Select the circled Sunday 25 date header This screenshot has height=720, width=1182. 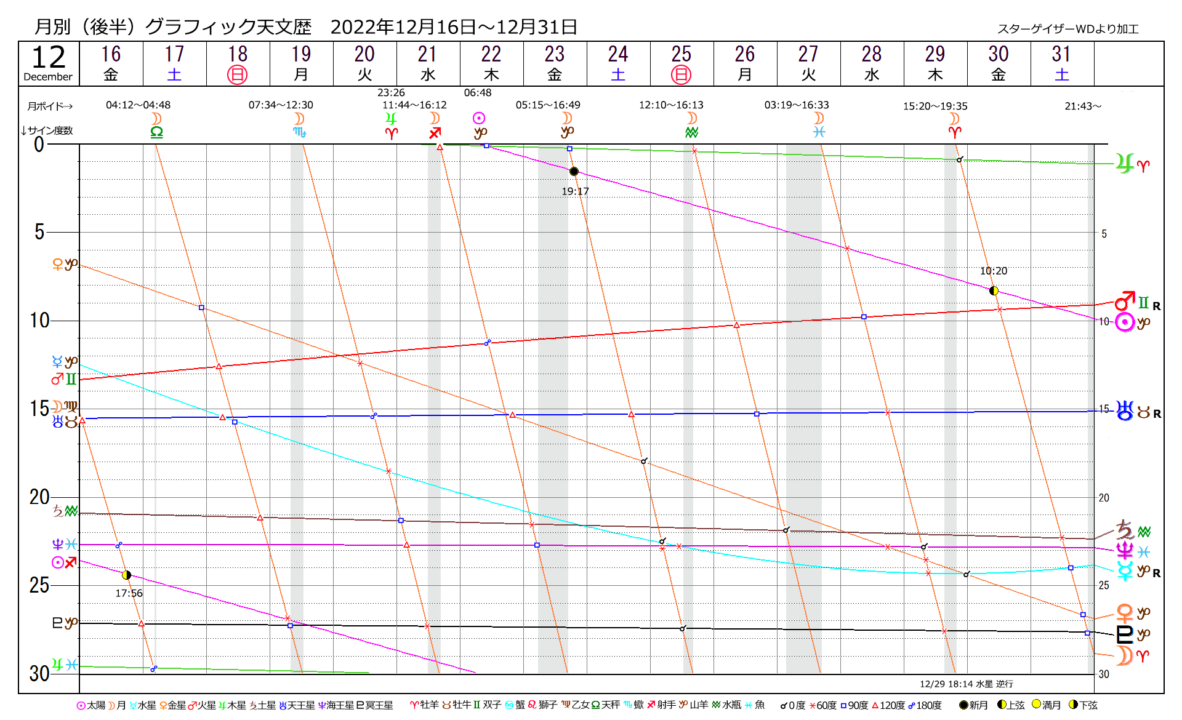[x=681, y=73]
